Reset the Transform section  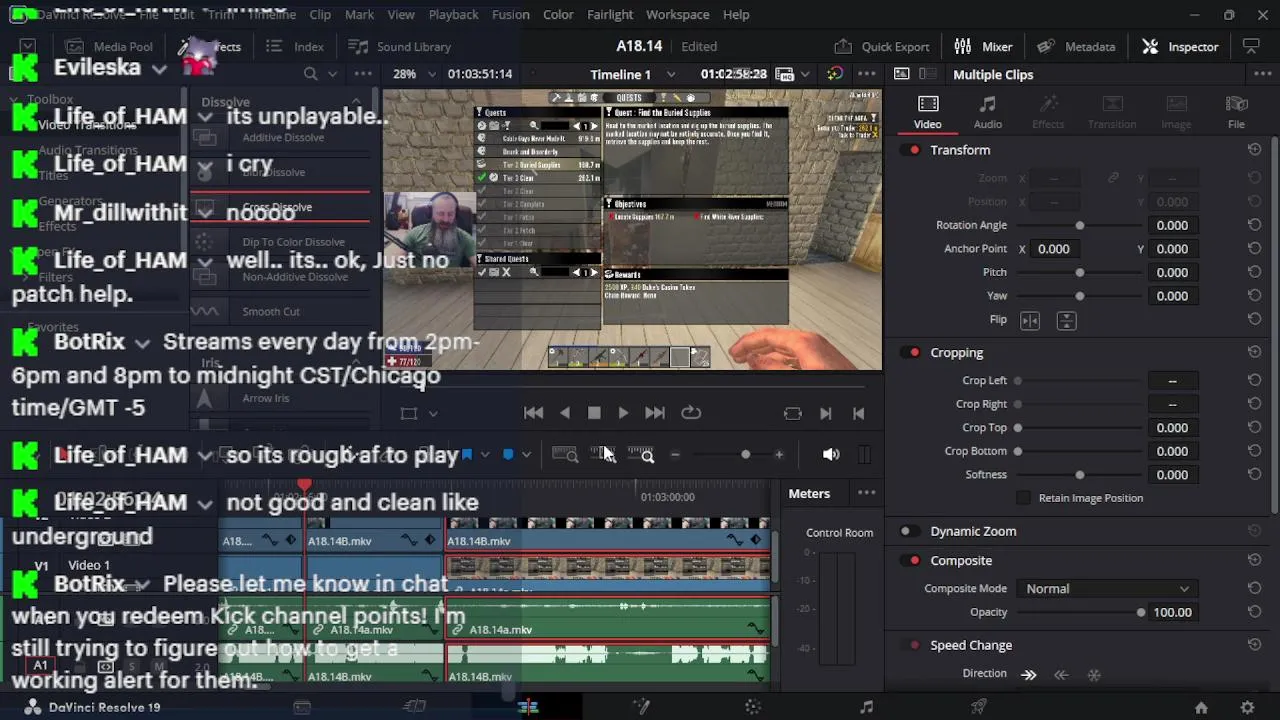click(1254, 149)
